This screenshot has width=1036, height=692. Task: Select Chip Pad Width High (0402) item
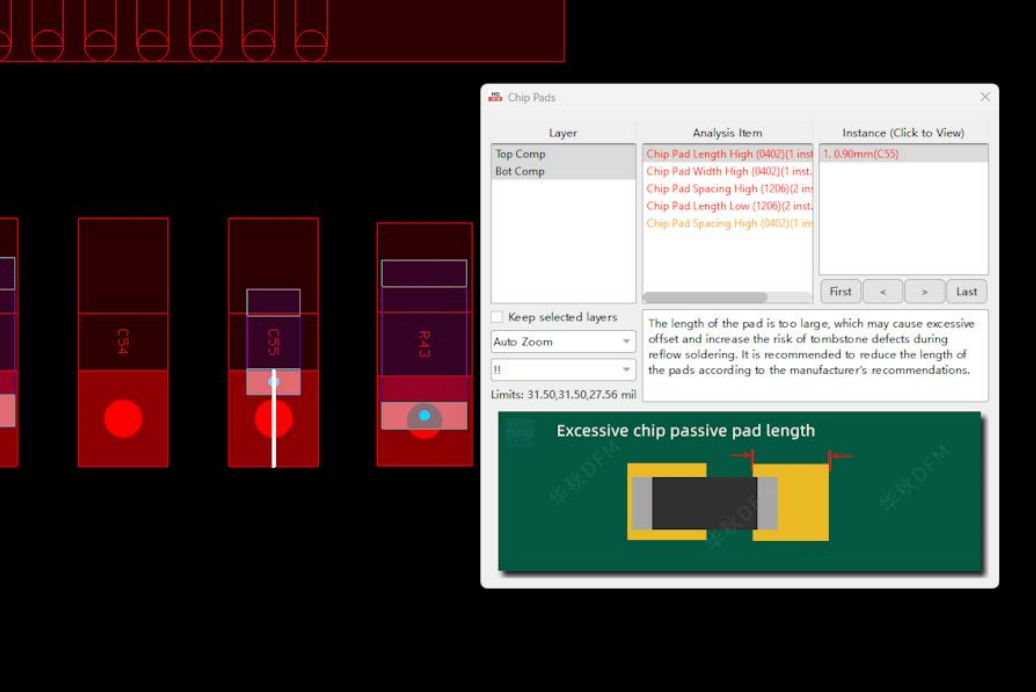(x=727, y=171)
